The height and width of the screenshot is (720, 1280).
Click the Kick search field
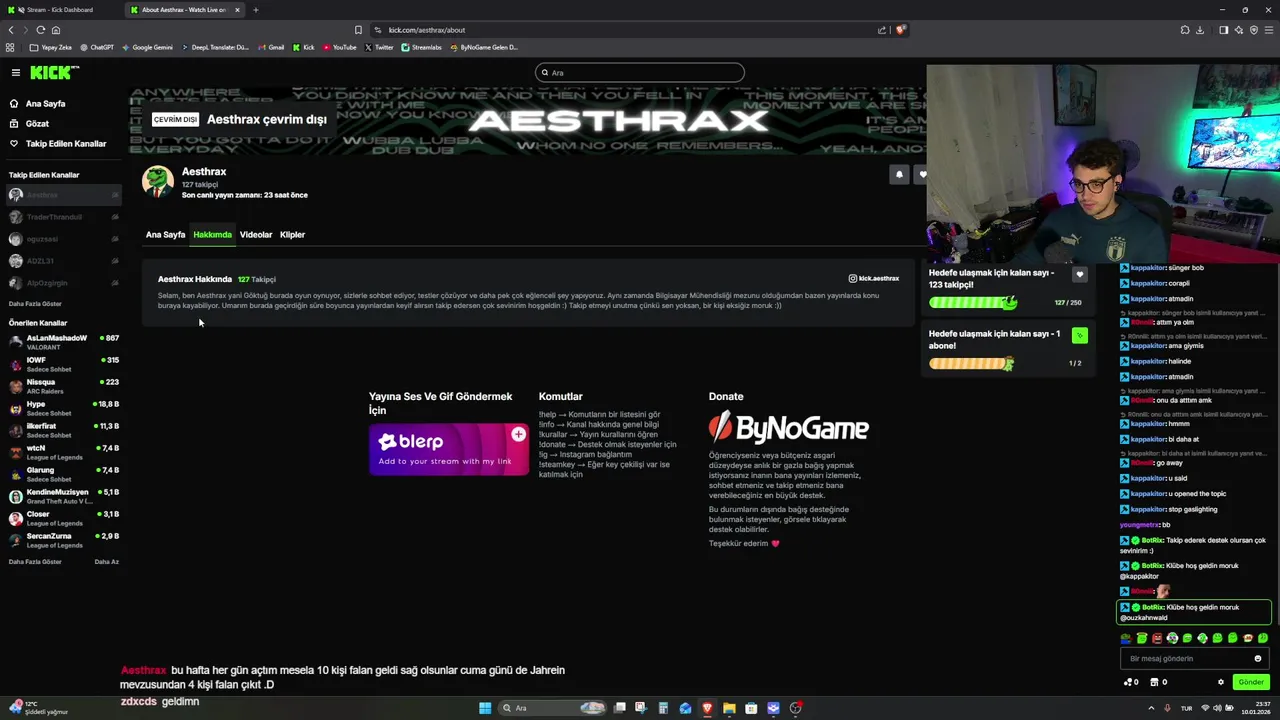pyautogui.click(x=640, y=72)
